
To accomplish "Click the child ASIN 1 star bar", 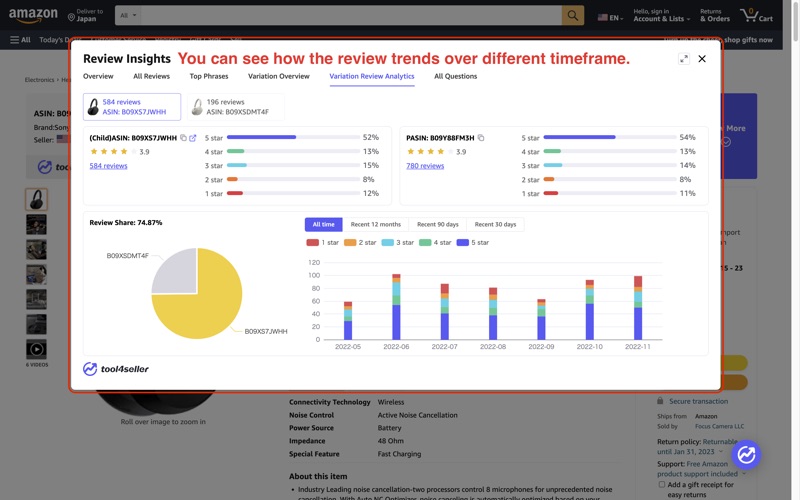I will (x=293, y=193).
